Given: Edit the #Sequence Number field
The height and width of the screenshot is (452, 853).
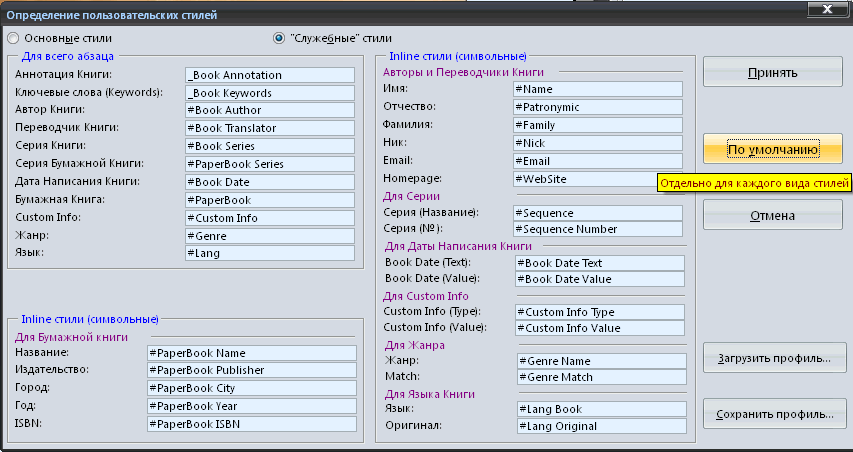Looking at the screenshot, I should [x=598, y=229].
